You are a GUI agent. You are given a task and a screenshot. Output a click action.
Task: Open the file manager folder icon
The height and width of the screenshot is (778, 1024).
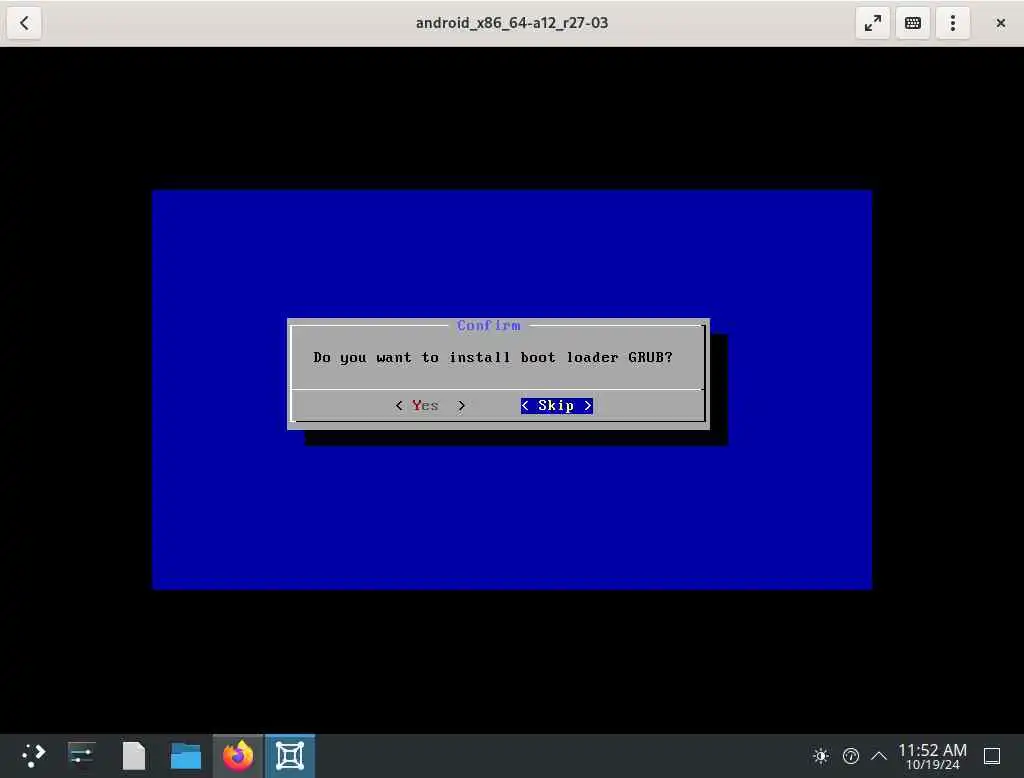click(185, 756)
